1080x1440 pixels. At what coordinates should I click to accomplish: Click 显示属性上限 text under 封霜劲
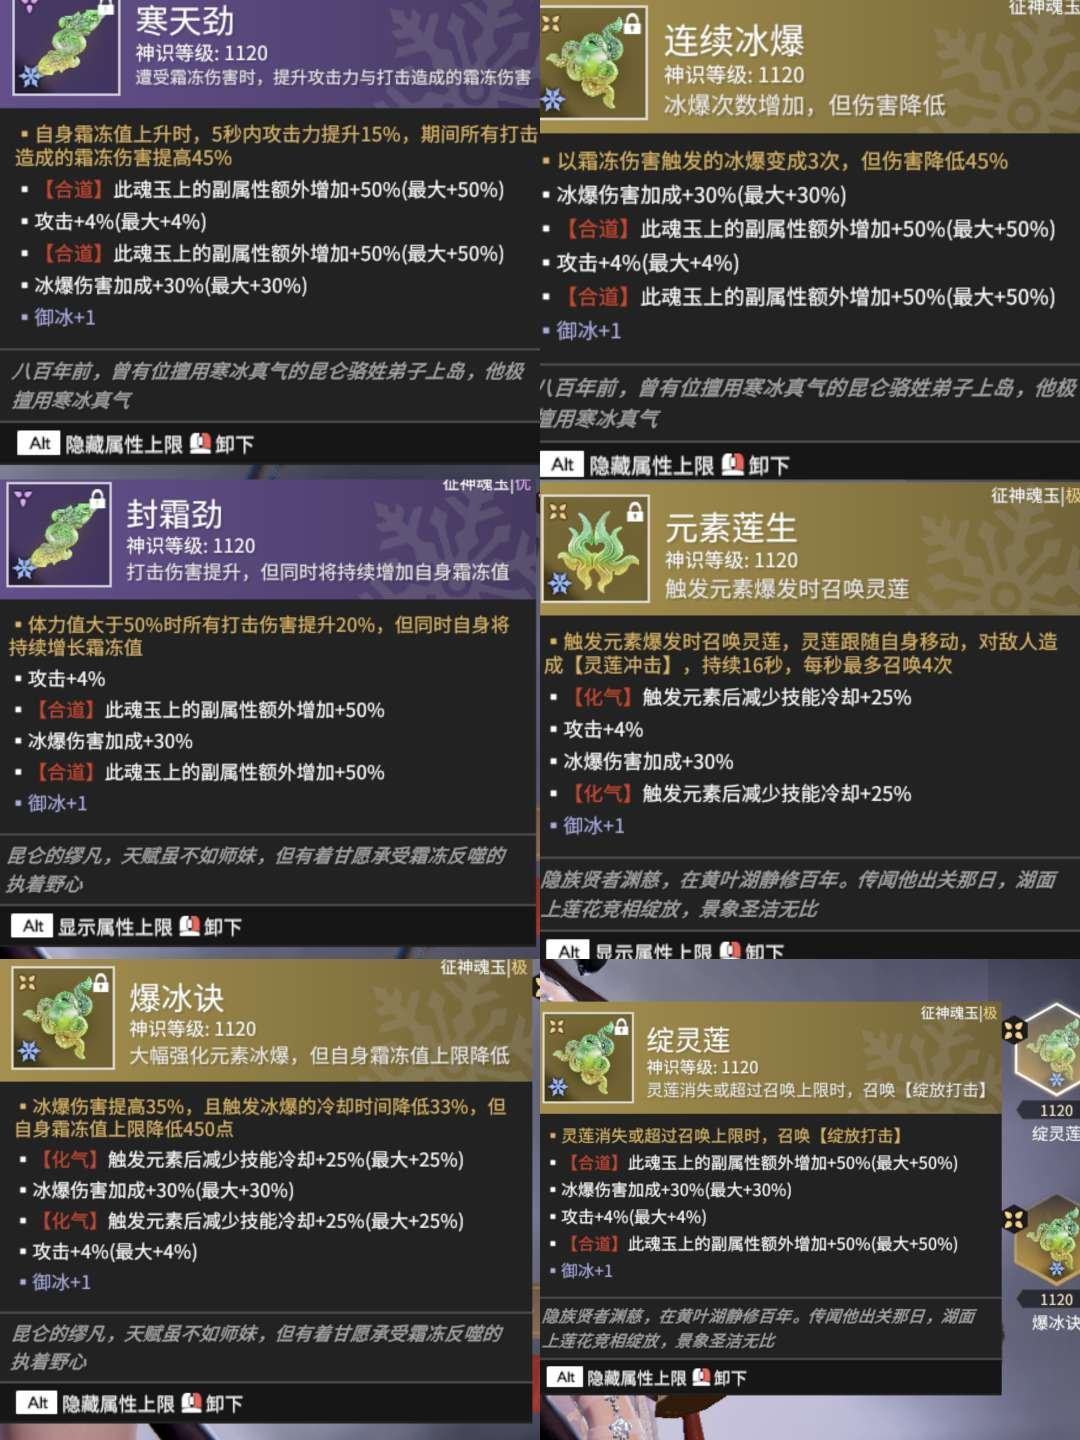[115, 927]
